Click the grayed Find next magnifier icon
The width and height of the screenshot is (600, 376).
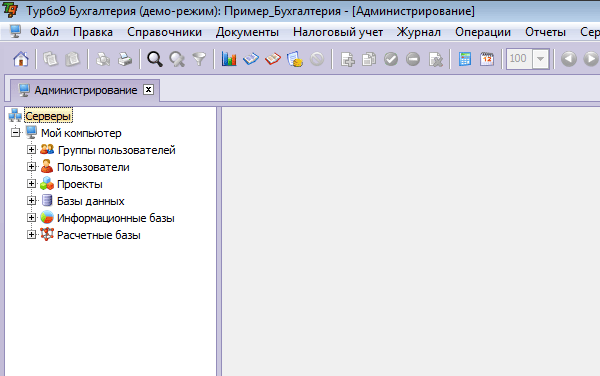point(177,59)
